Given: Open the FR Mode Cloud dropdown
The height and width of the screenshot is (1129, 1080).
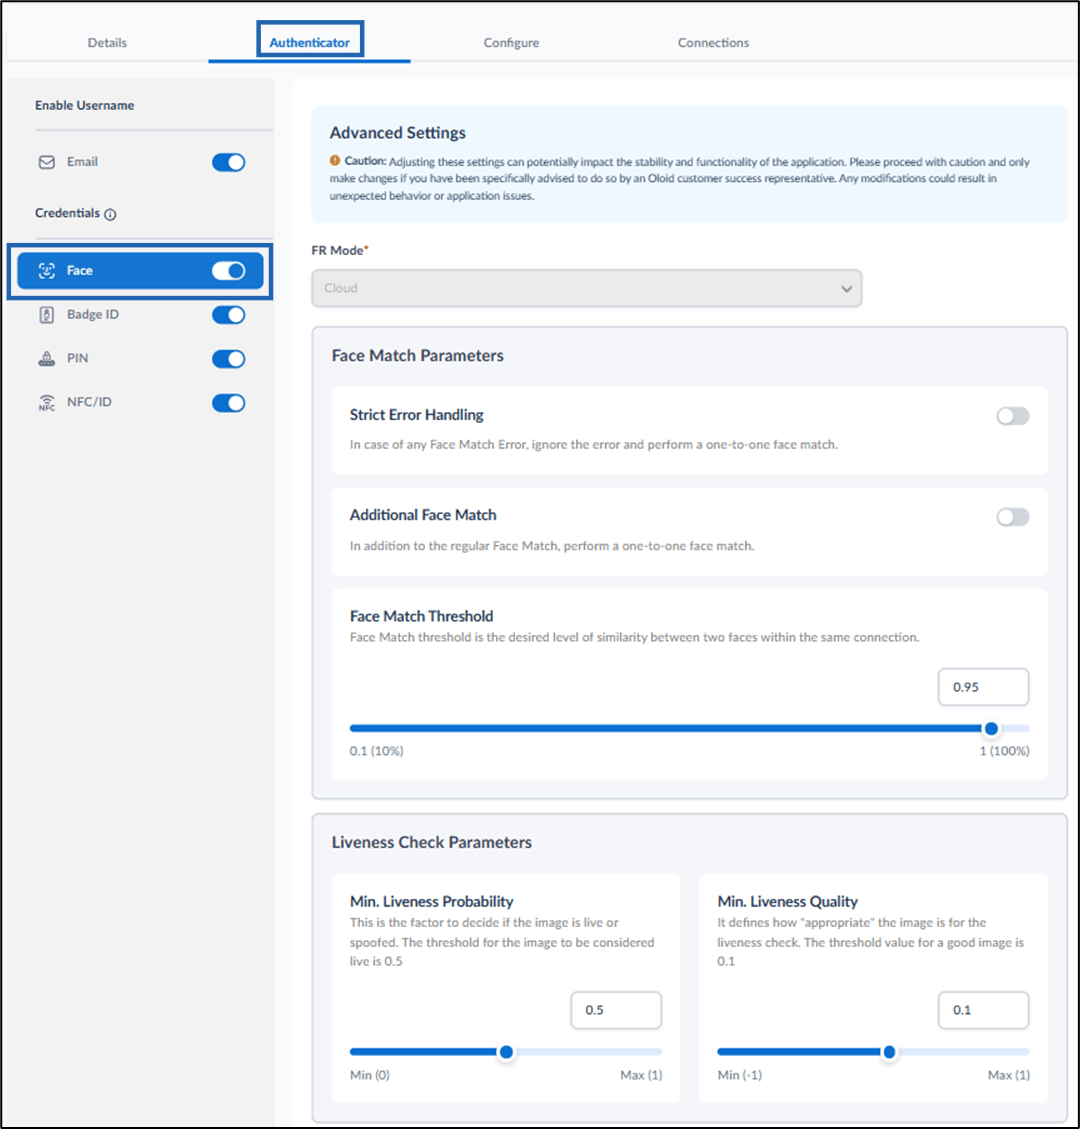Looking at the screenshot, I should tap(586, 288).
